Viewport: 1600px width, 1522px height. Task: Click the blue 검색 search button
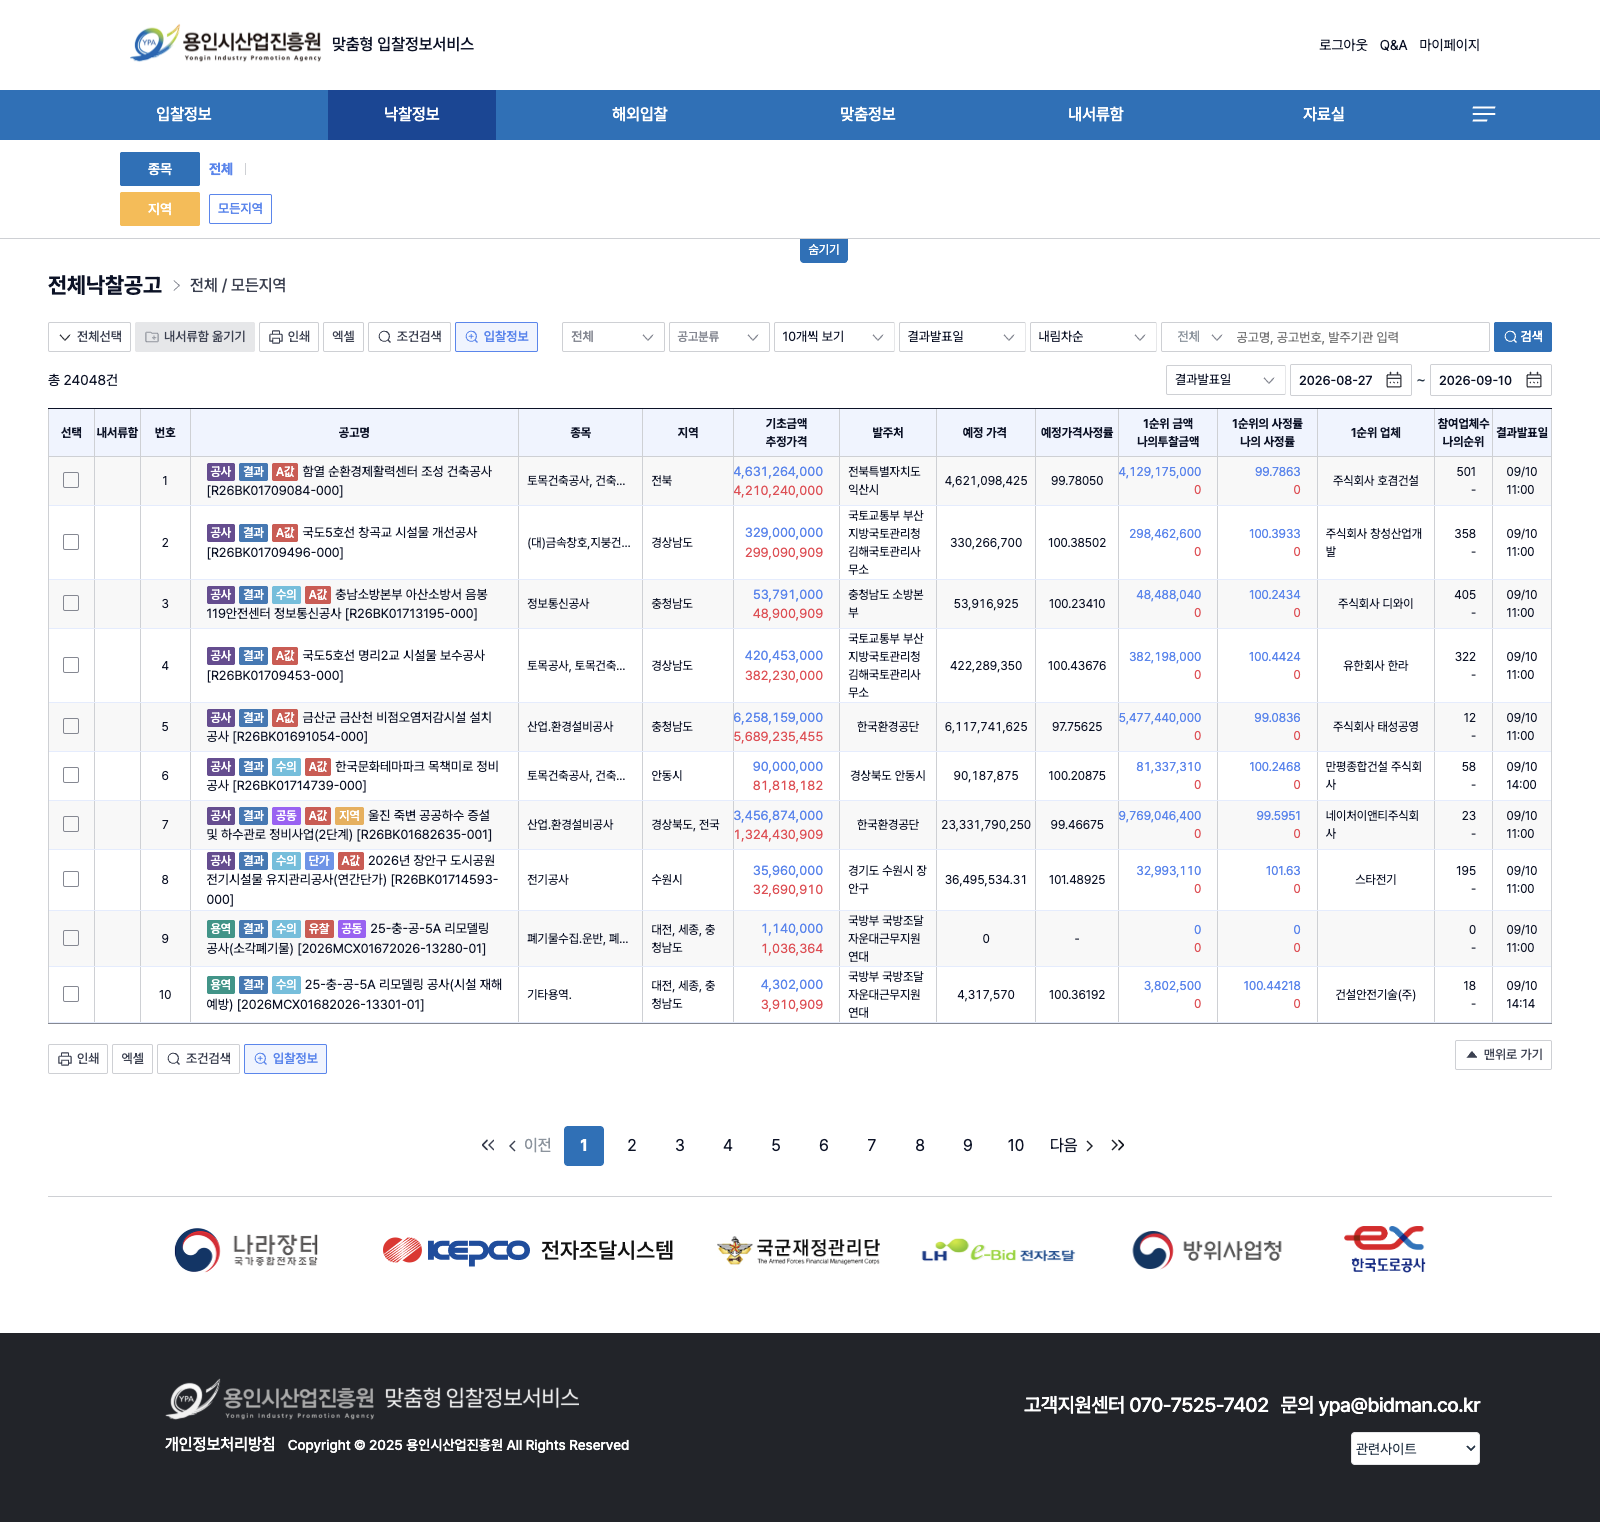tap(1523, 337)
